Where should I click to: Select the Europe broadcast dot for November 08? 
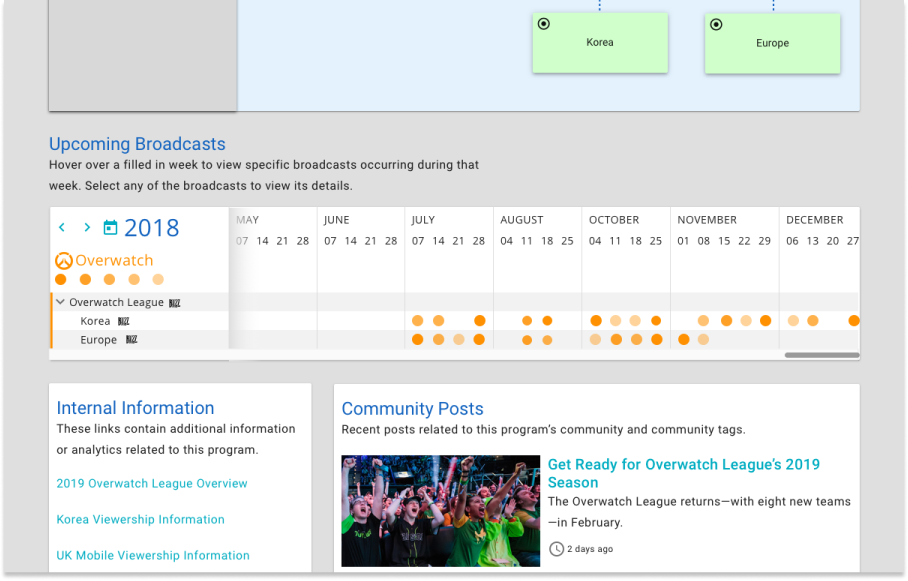tap(703, 339)
